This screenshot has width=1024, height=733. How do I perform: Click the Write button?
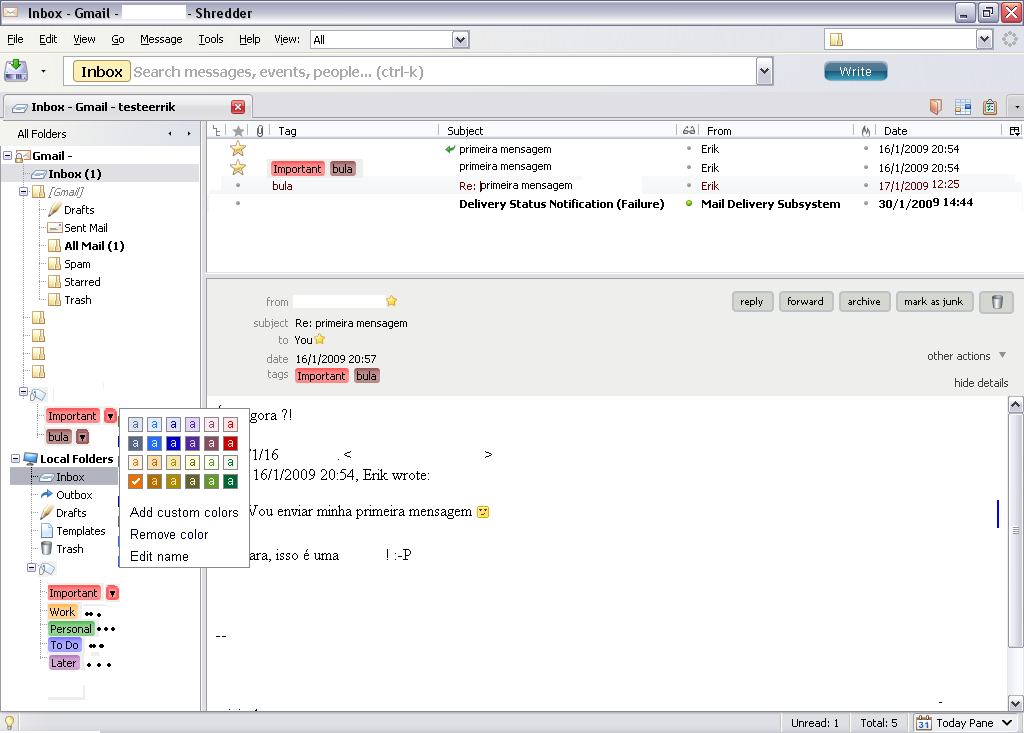(x=856, y=71)
